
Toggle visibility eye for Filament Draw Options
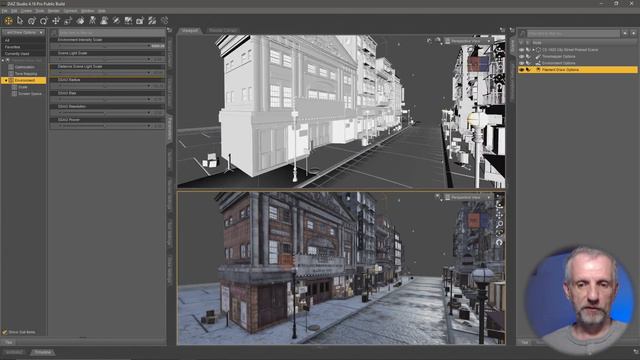[x=521, y=70]
